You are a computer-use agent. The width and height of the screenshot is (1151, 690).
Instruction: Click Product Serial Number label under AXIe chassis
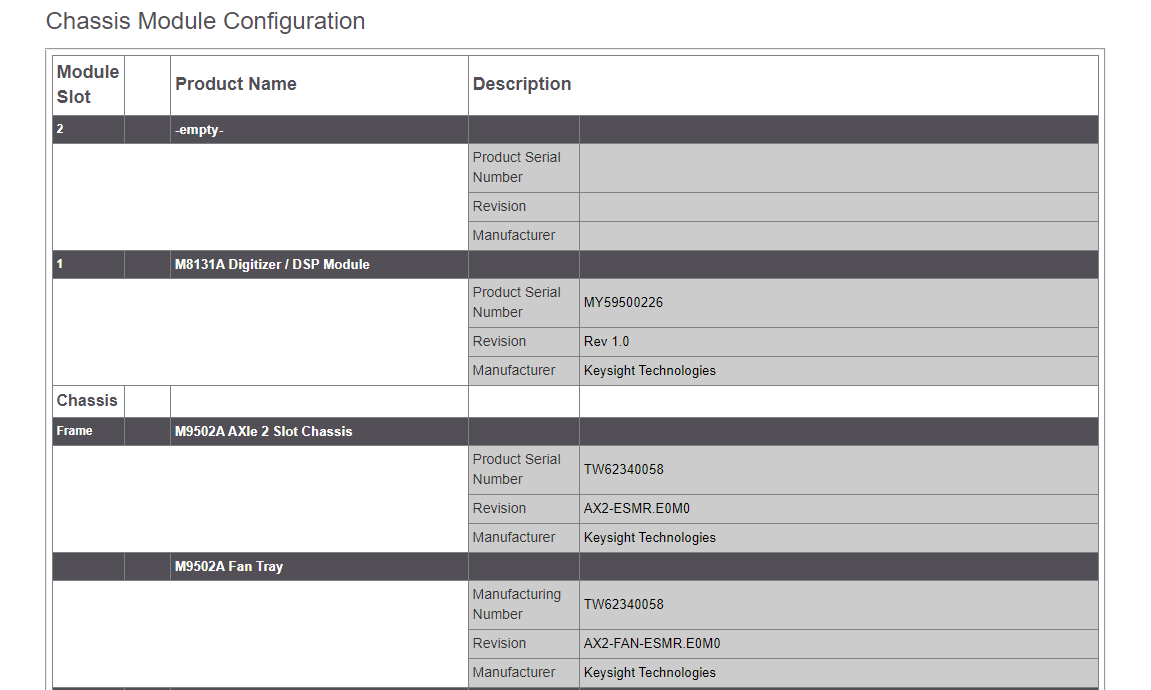click(517, 469)
